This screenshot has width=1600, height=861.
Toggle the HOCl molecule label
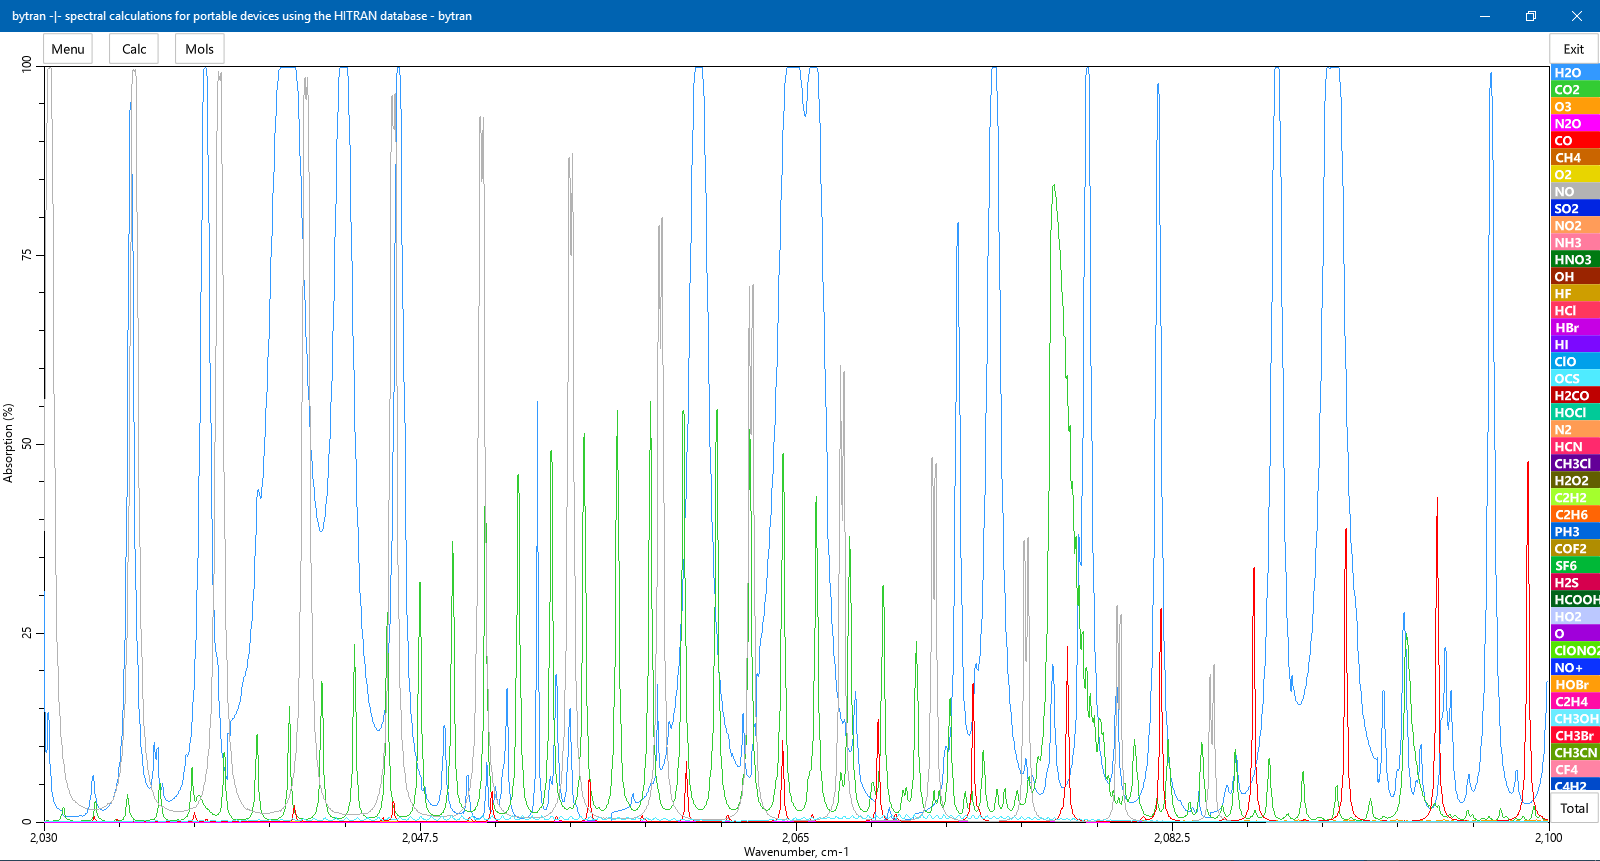click(1575, 413)
